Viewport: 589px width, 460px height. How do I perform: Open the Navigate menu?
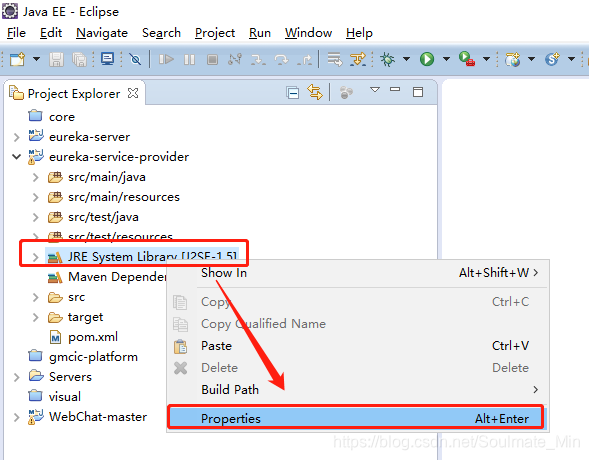pyautogui.click(x=102, y=33)
